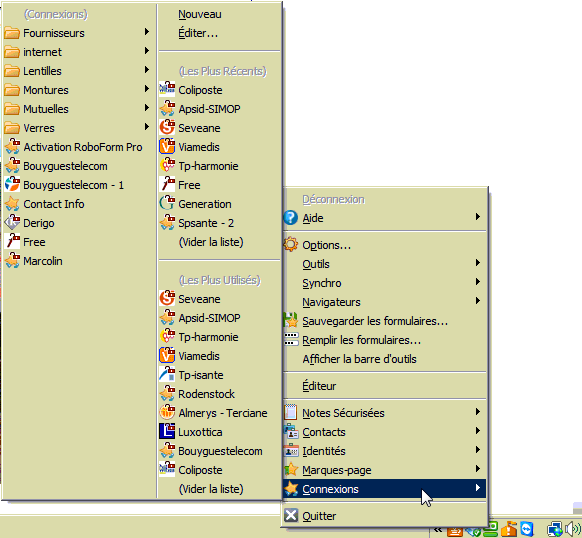Image resolution: width=582 pixels, height=538 pixels.
Task: Expand the Fournisseurs folder arrow
Action: click(147, 32)
